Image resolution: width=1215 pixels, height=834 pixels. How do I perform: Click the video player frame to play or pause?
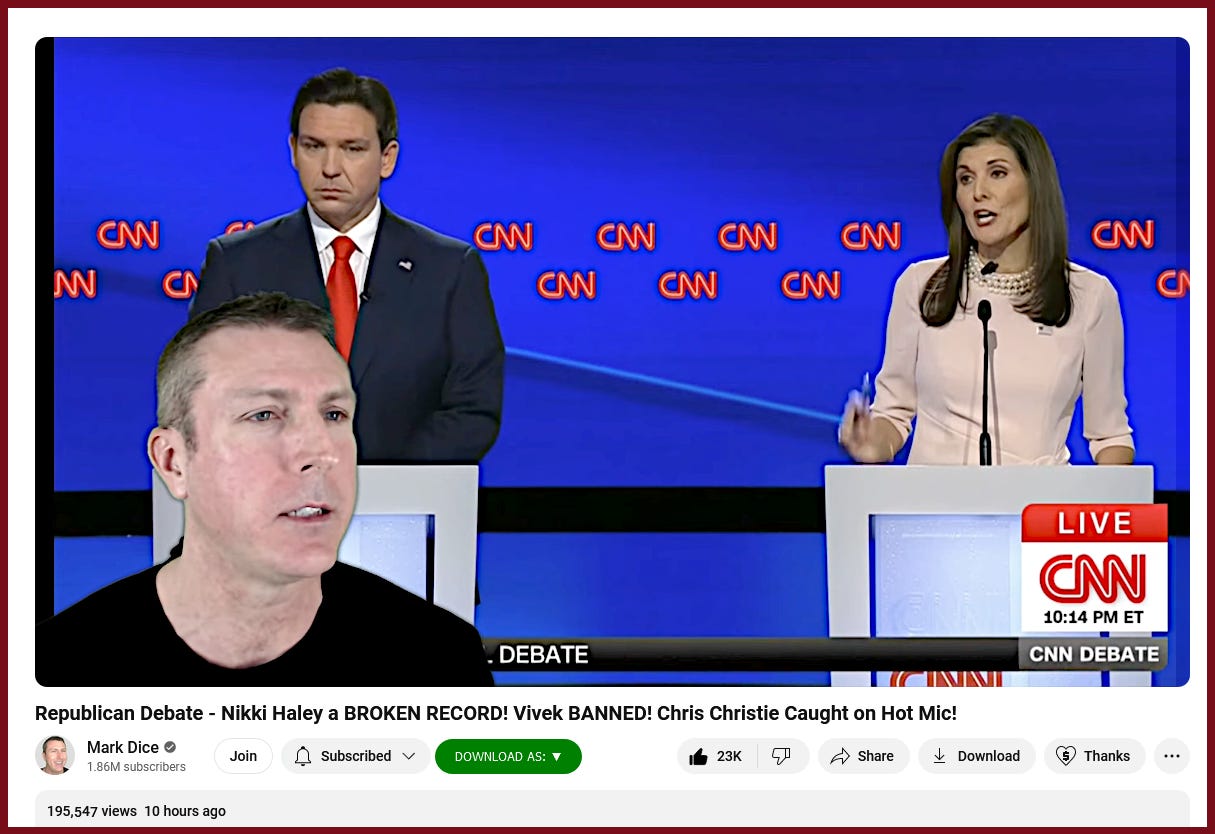tap(612, 362)
